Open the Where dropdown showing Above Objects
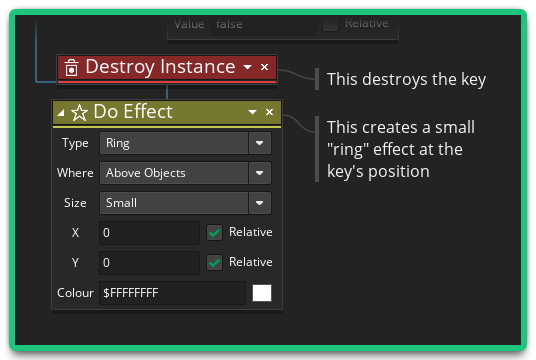 tap(185, 173)
